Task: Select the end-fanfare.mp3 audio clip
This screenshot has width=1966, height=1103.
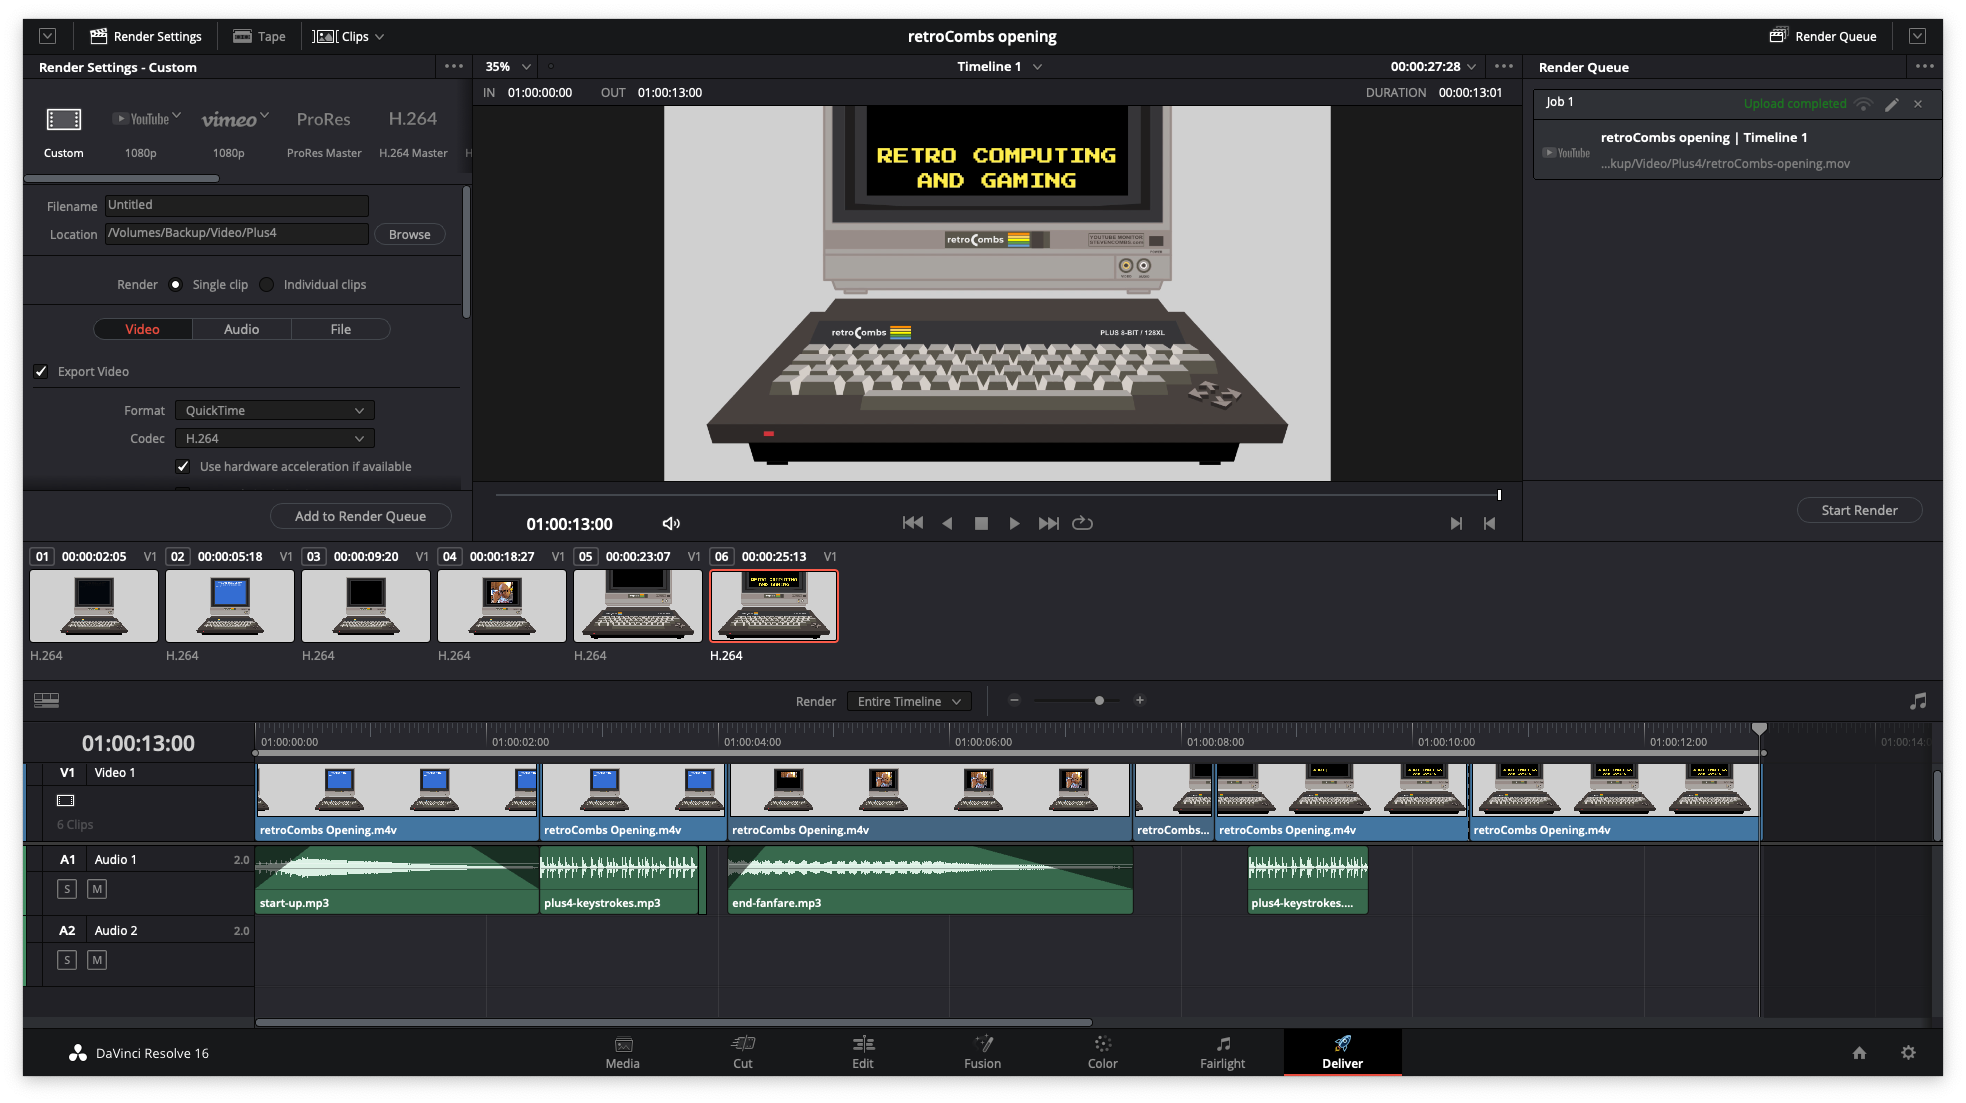Action: [930, 880]
